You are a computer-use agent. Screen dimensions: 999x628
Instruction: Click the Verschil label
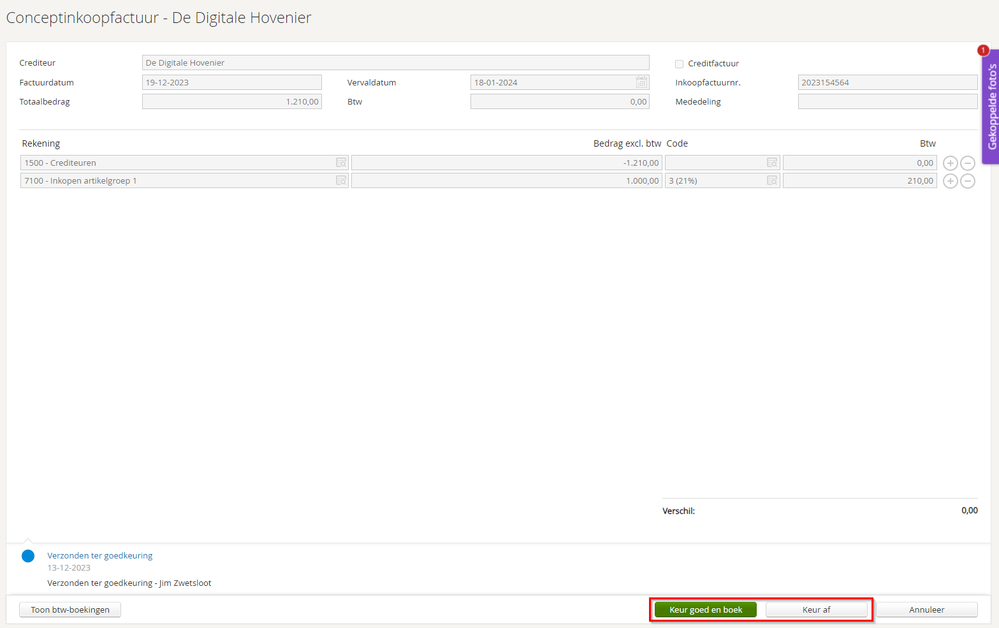(x=679, y=511)
